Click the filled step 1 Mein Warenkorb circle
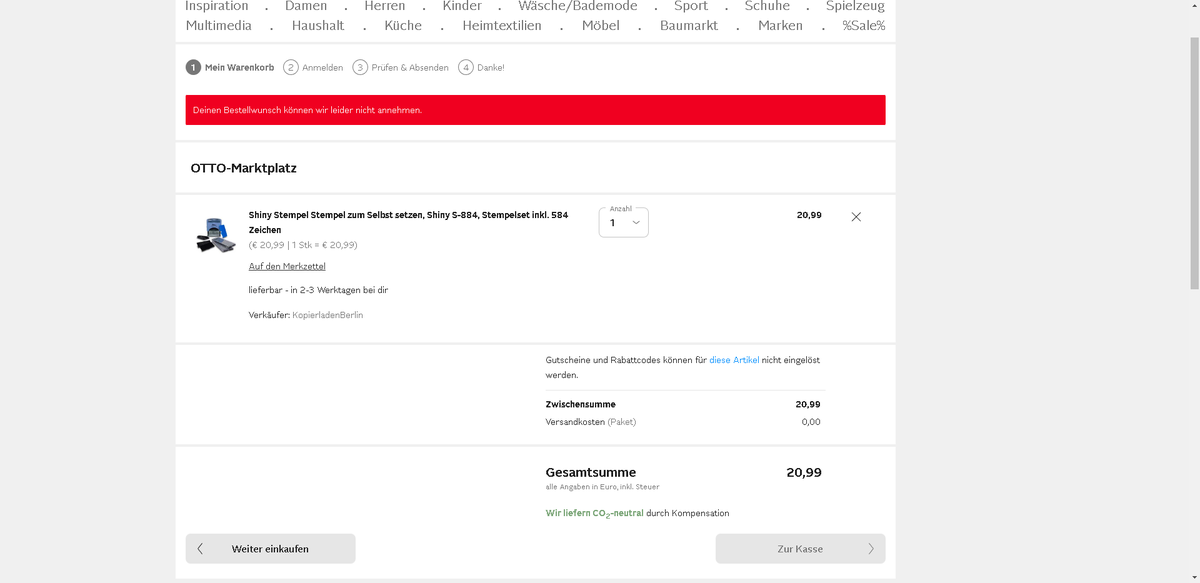 [x=192, y=67]
